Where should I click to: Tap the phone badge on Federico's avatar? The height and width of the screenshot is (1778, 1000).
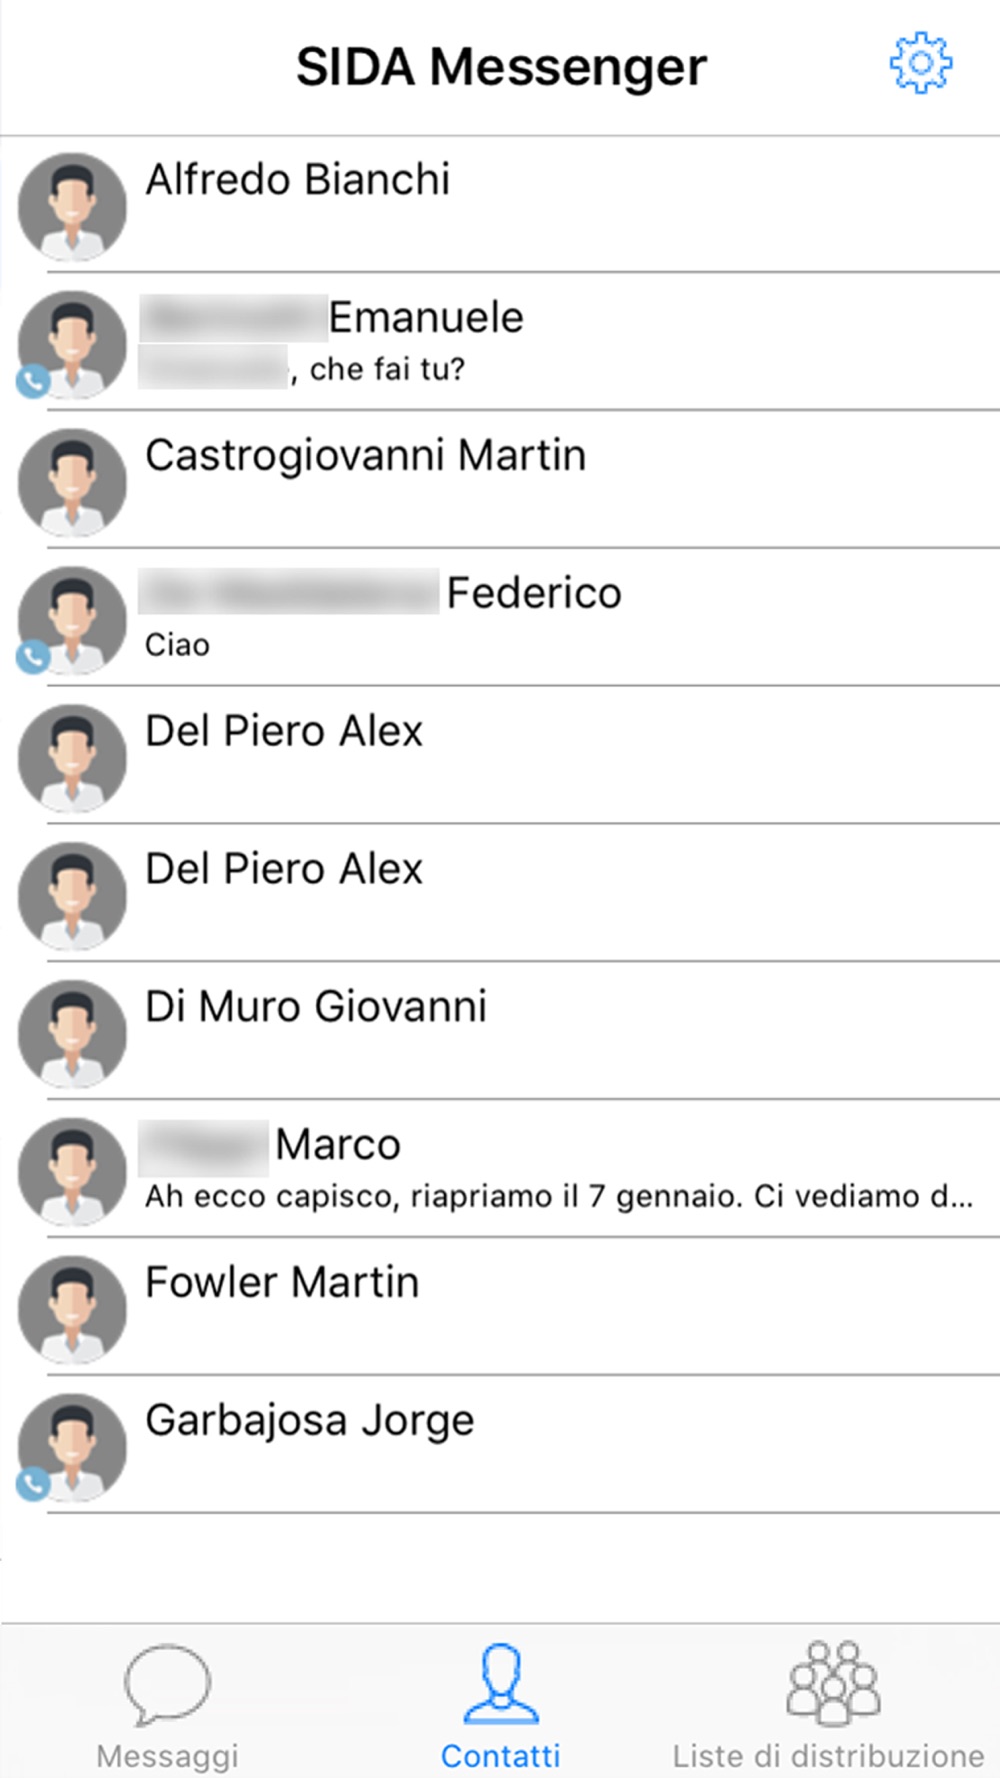click(x=33, y=657)
